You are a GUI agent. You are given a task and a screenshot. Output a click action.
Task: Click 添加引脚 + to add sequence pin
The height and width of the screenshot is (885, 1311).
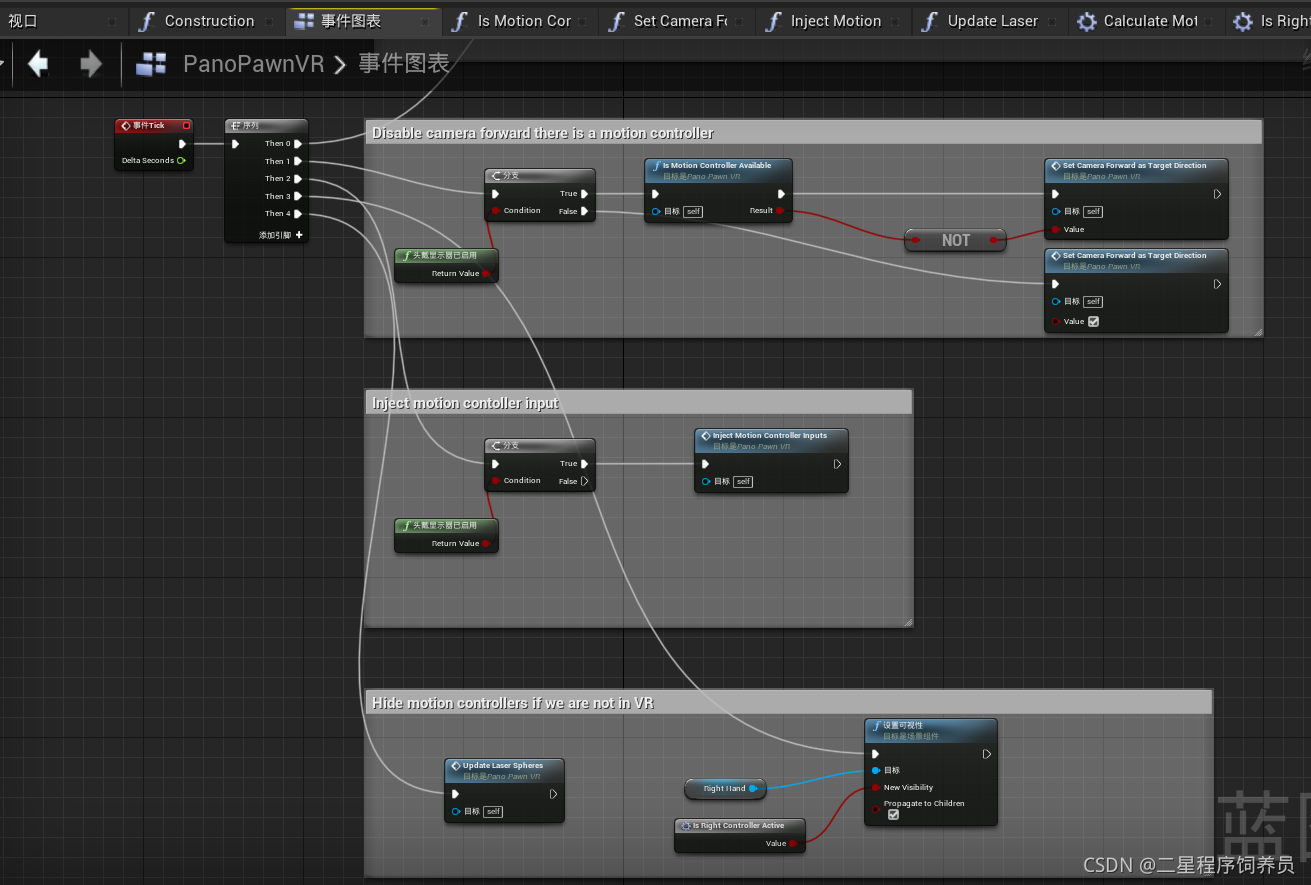coord(280,235)
